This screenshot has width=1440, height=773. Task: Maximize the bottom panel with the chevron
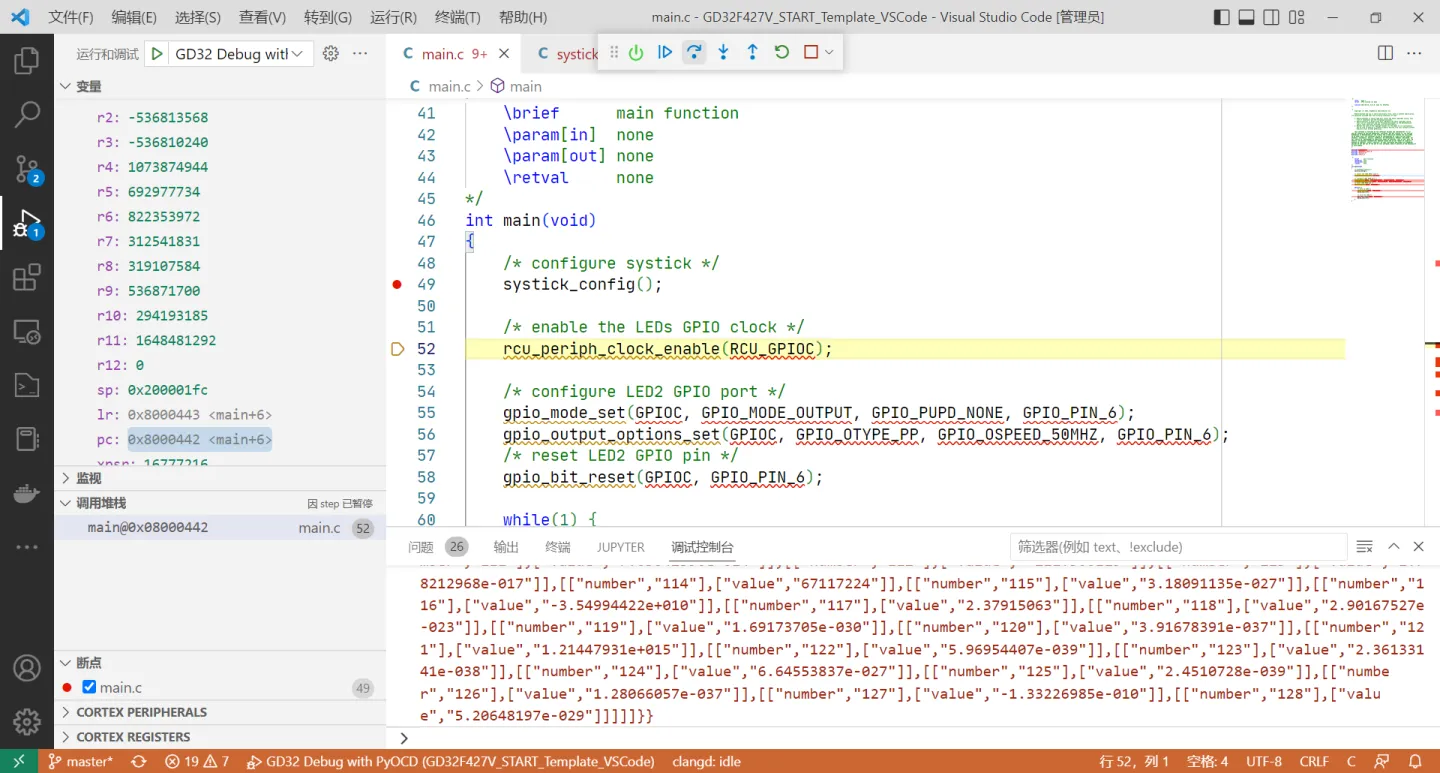tap(1393, 546)
